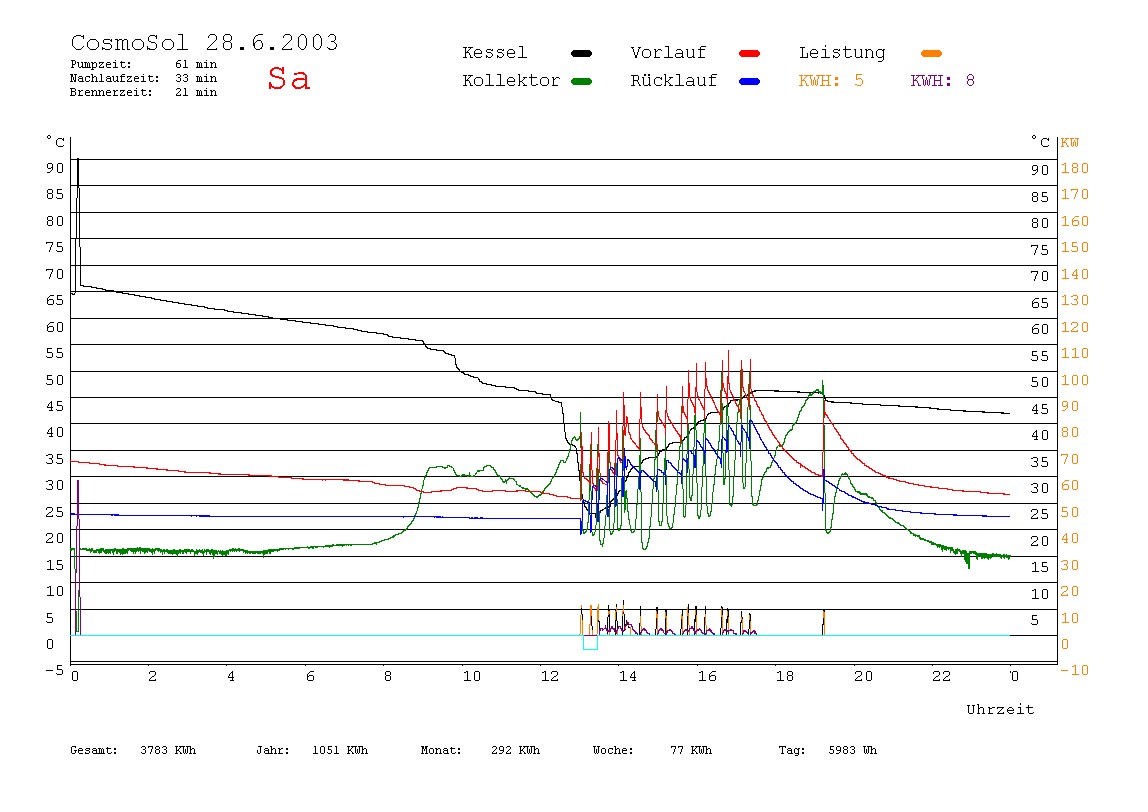Click the '-10' mark on KW axis
This screenshot has height=812, width=1148.
(1074, 670)
